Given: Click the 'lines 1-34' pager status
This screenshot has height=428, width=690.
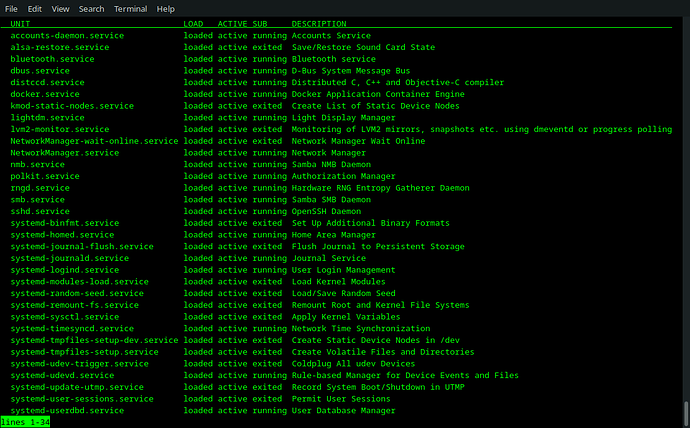Looking at the screenshot, I should coord(25,422).
